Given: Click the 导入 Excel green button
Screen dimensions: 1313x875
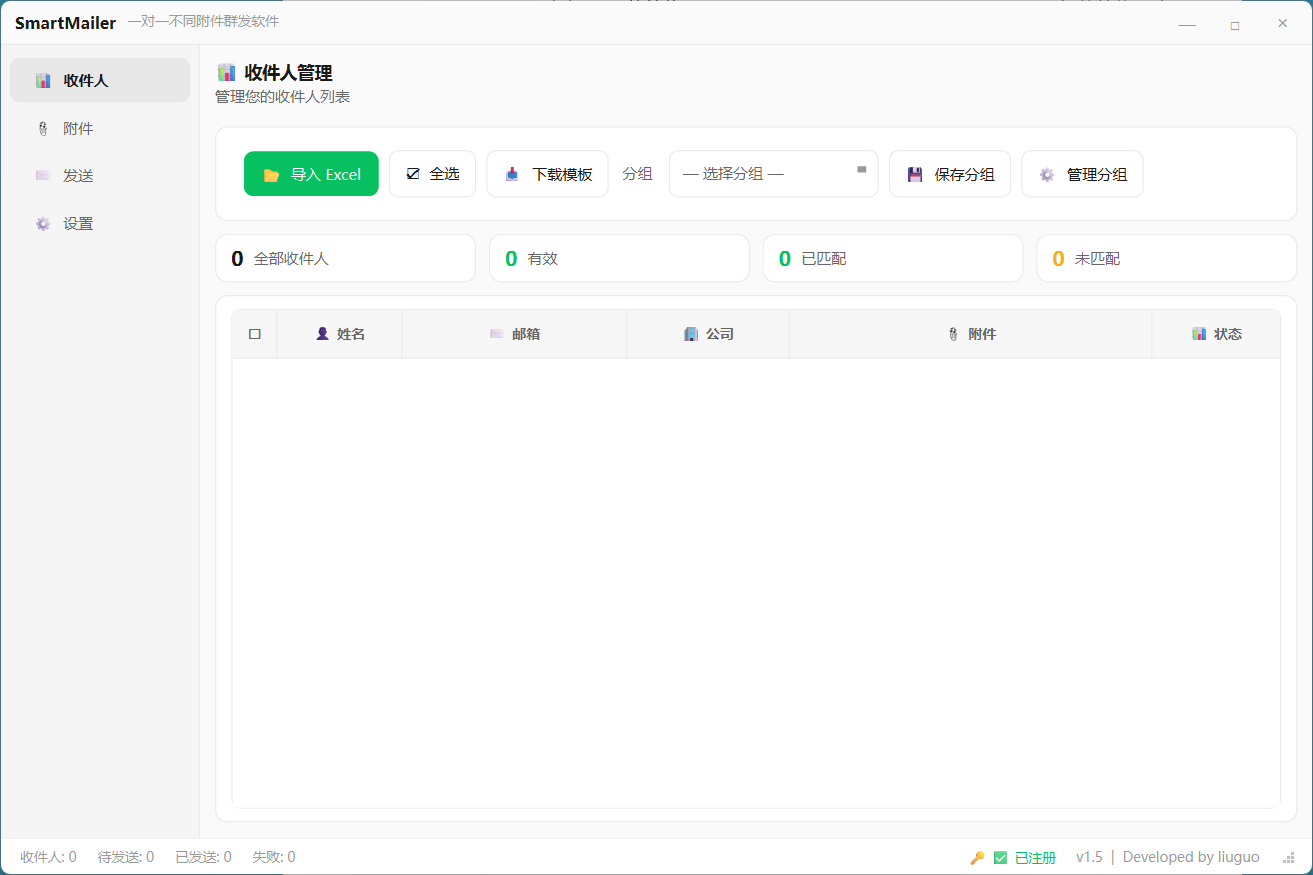Looking at the screenshot, I should click(x=311, y=174).
